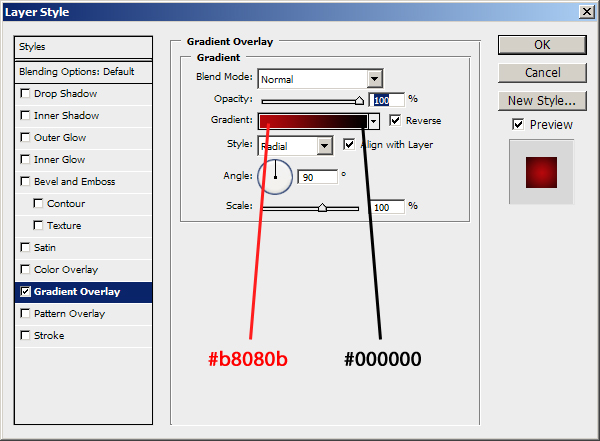Viewport: 600px width, 441px height.
Task: Select Drop Shadow label in list
Action: [65, 93]
